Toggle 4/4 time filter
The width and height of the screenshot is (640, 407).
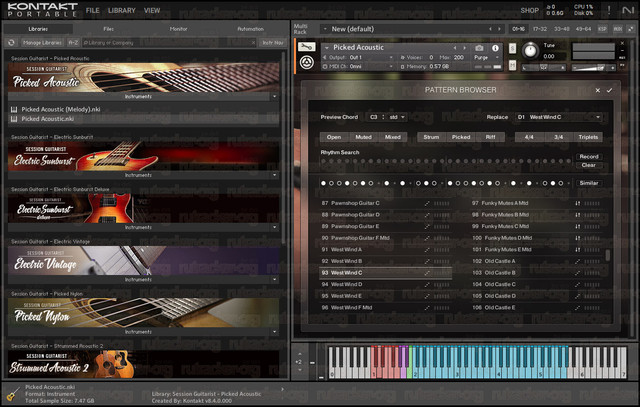529,137
